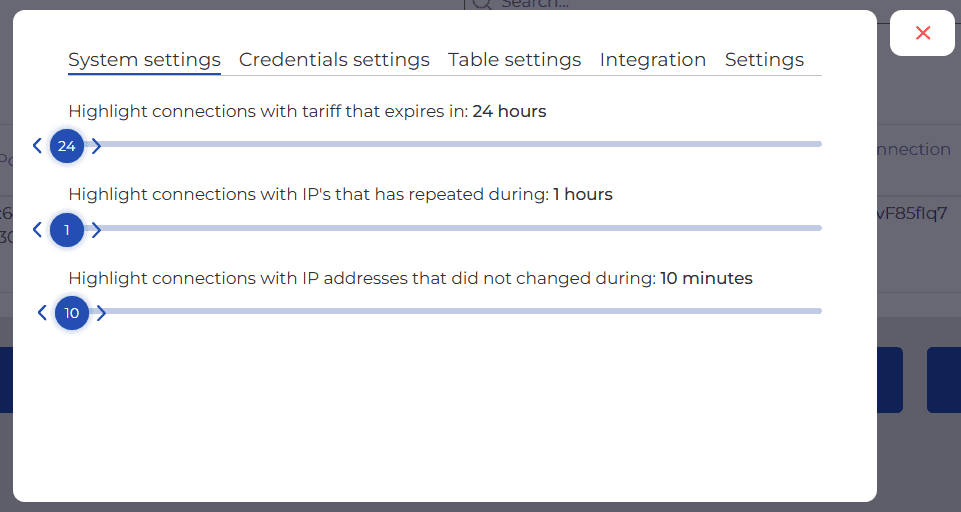
Task: Go to the Table settings tab
Action: coord(514,60)
